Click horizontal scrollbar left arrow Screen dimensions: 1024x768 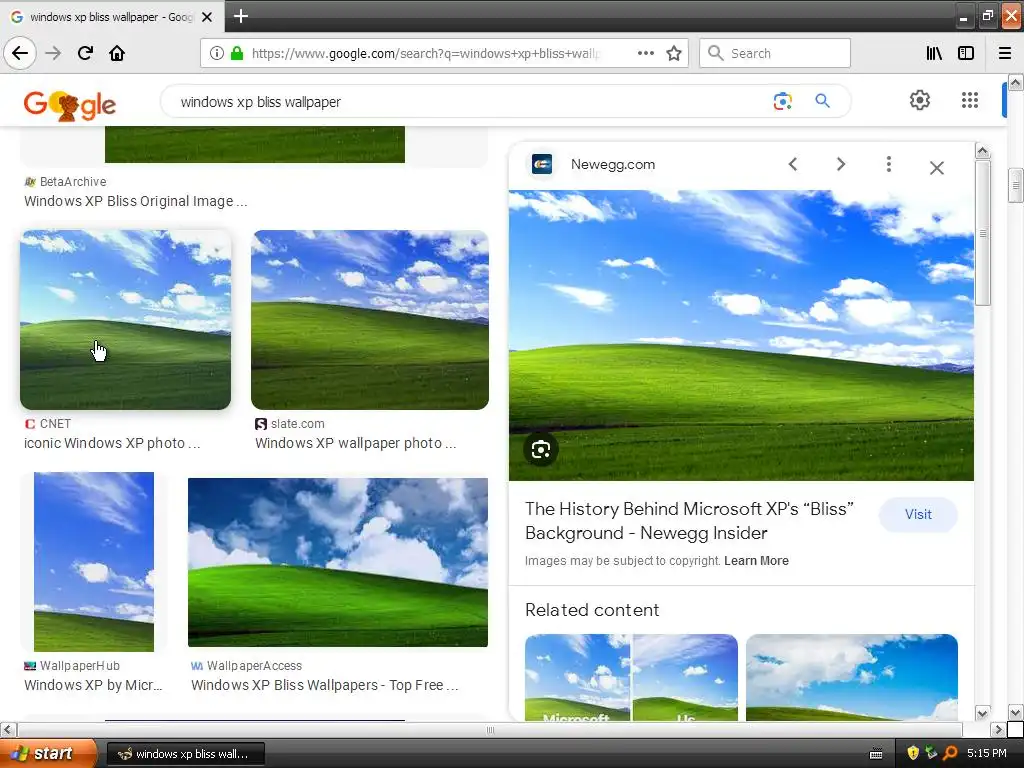(x=8, y=729)
